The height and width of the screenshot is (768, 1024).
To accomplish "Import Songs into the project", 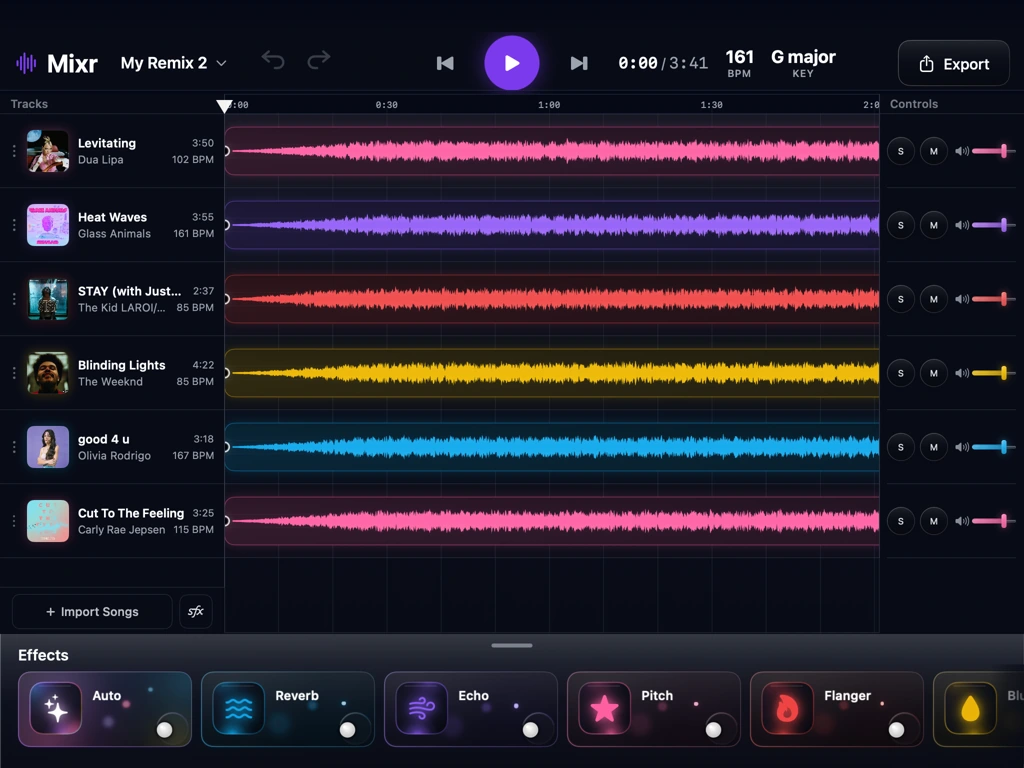I will [92, 611].
